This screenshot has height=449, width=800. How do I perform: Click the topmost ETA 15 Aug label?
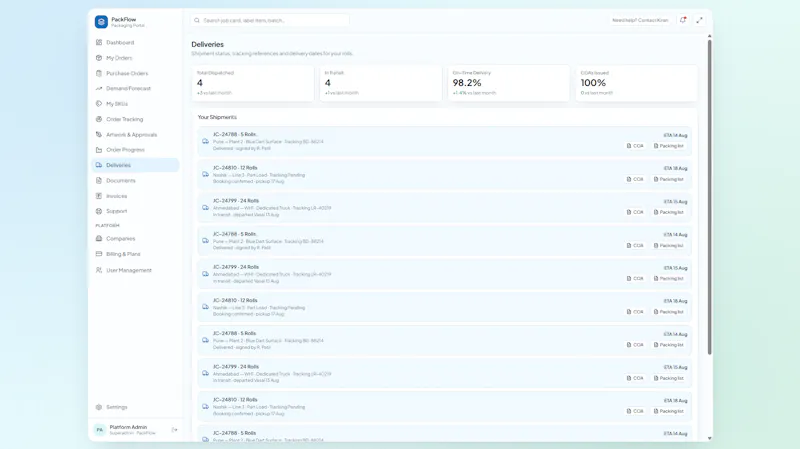click(675, 202)
